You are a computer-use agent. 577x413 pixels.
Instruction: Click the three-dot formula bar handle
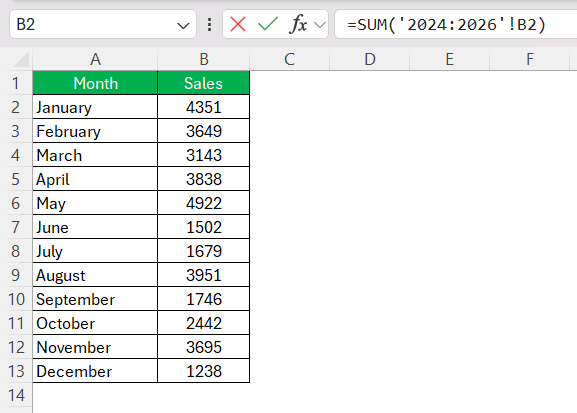pyautogui.click(x=209, y=25)
